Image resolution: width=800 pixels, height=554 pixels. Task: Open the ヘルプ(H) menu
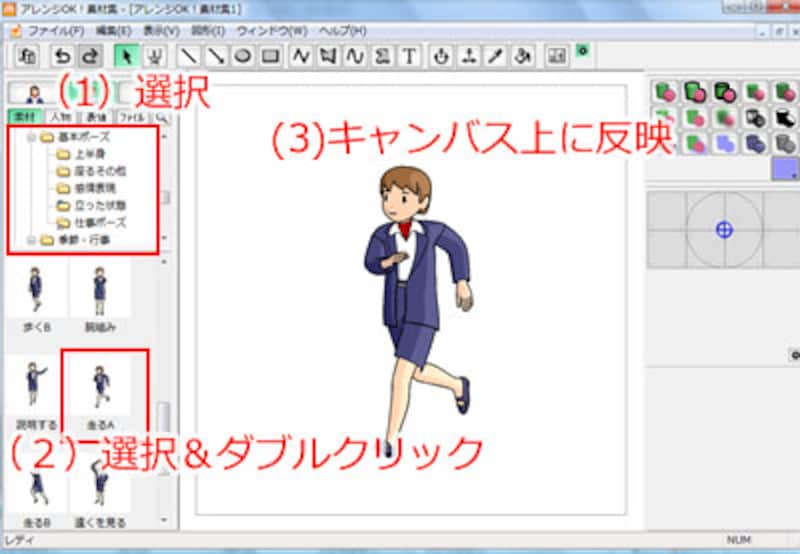(x=343, y=31)
